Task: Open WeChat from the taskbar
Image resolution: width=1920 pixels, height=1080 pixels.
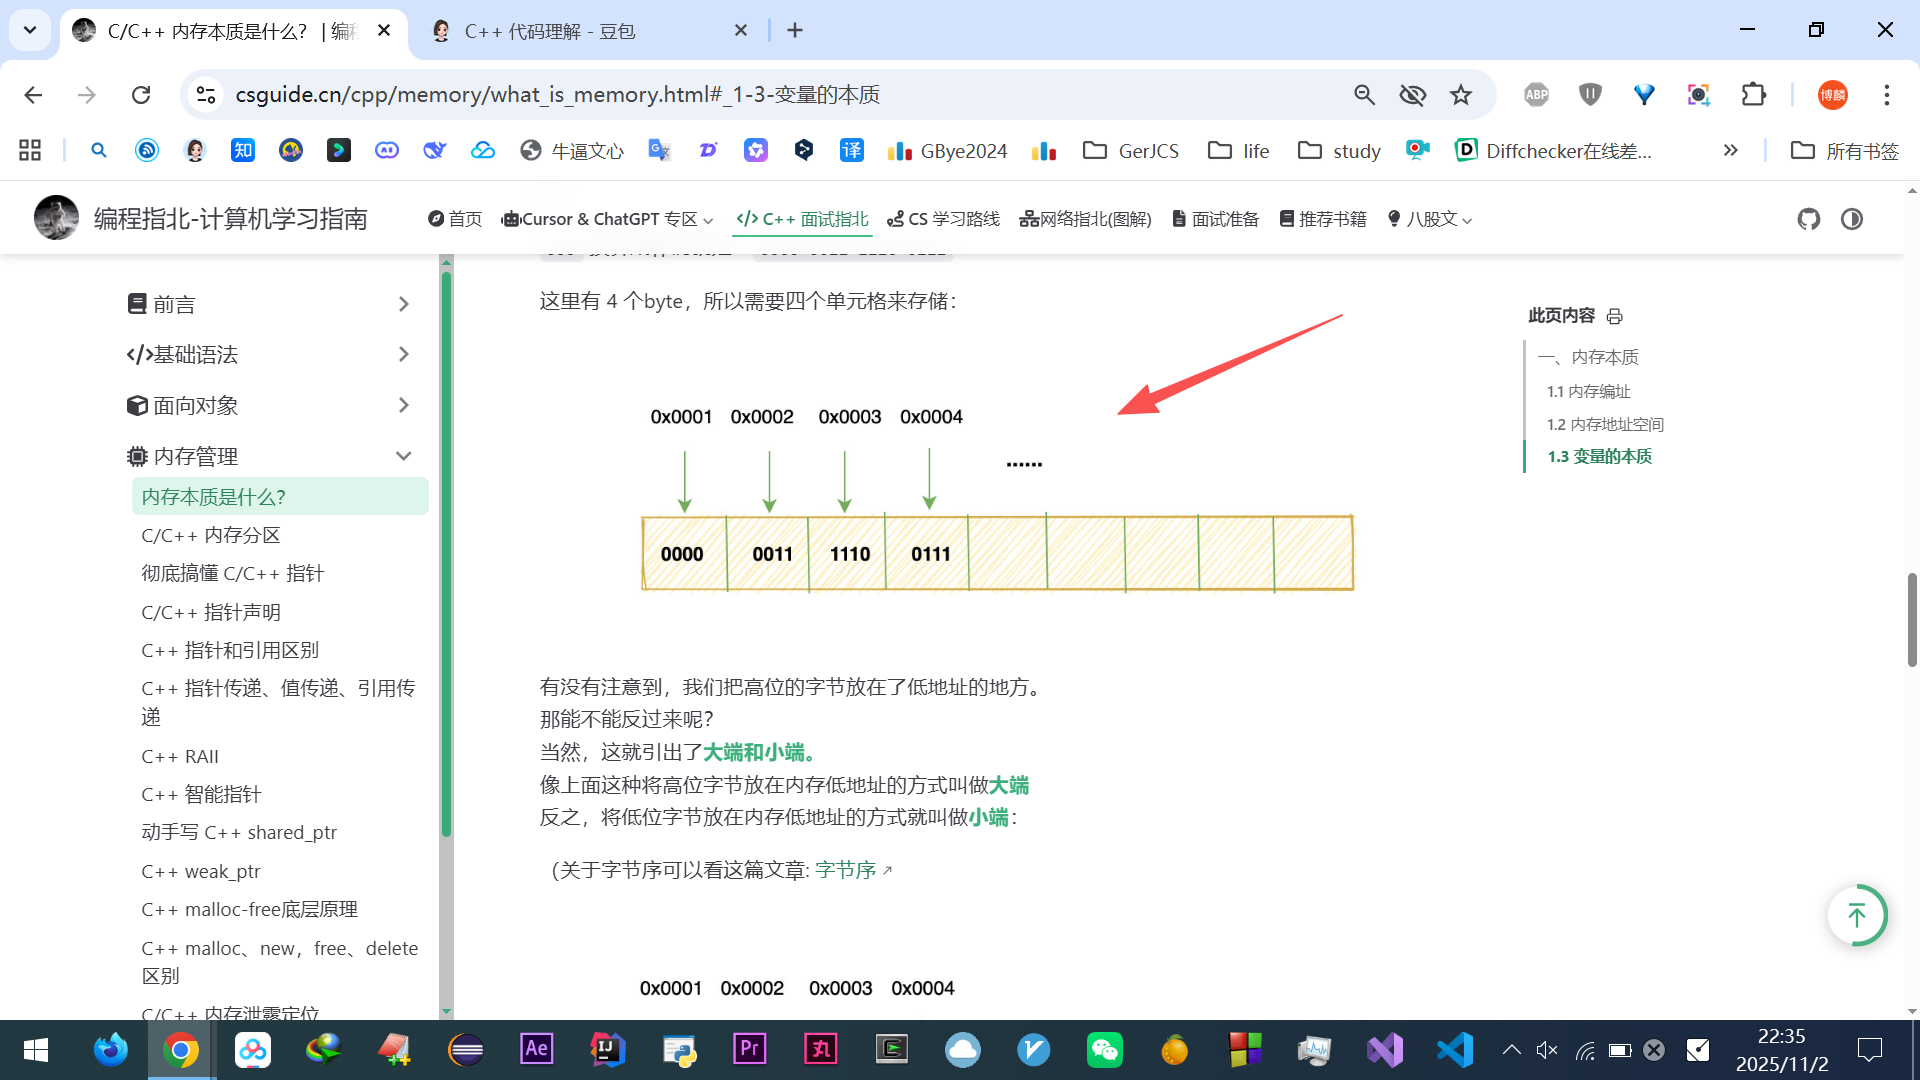Action: [x=1104, y=1050]
